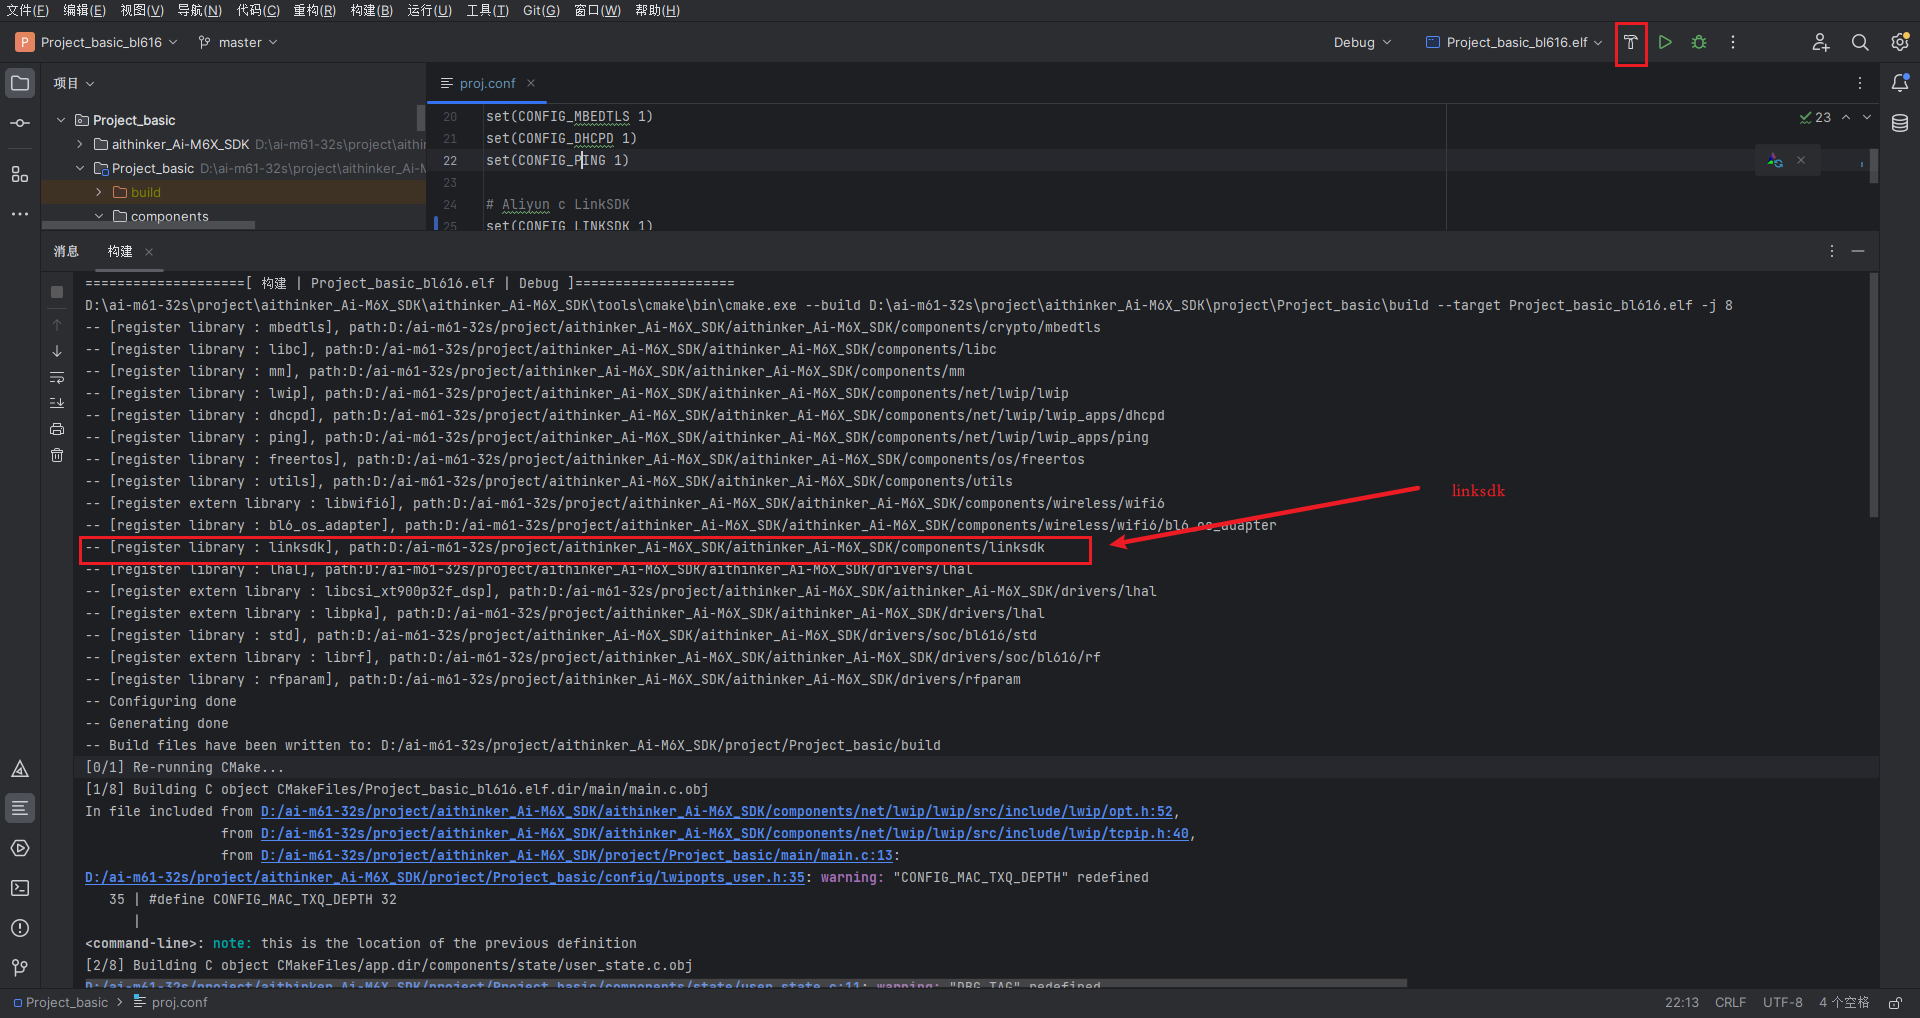Open Project tool window folder icon
The height and width of the screenshot is (1018, 1920).
pyautogui.click(x=20, y=83)
